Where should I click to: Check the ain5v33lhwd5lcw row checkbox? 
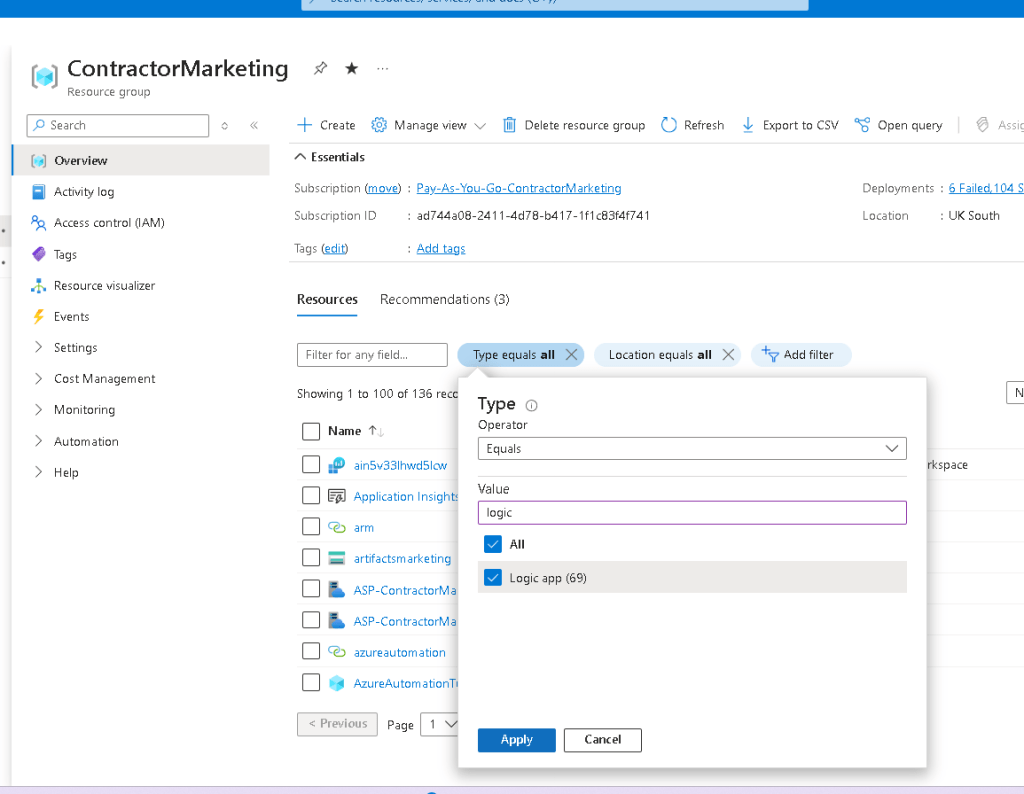[311, 464]
